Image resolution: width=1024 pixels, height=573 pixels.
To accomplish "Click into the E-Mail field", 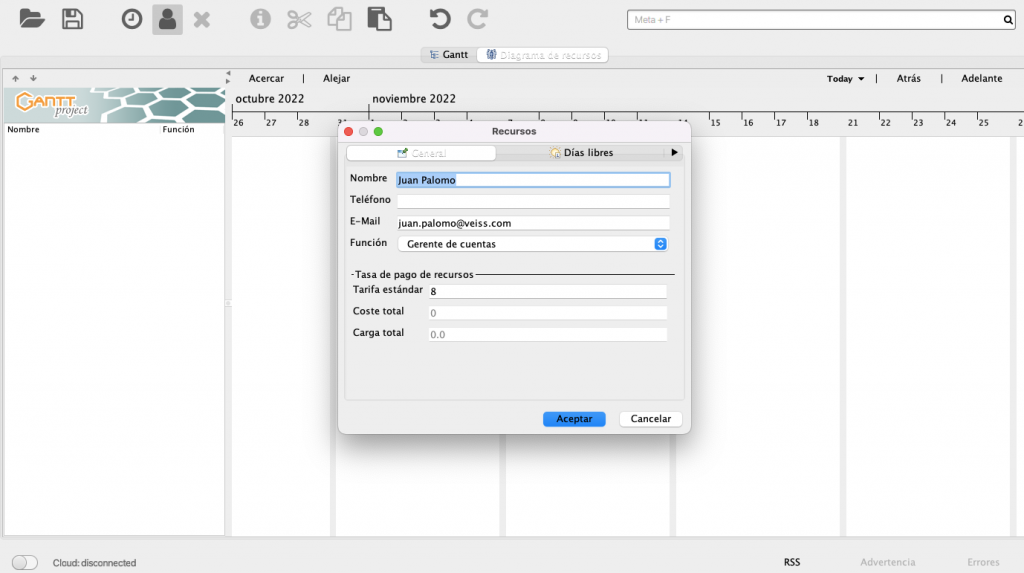I will [x=532, y=224].
